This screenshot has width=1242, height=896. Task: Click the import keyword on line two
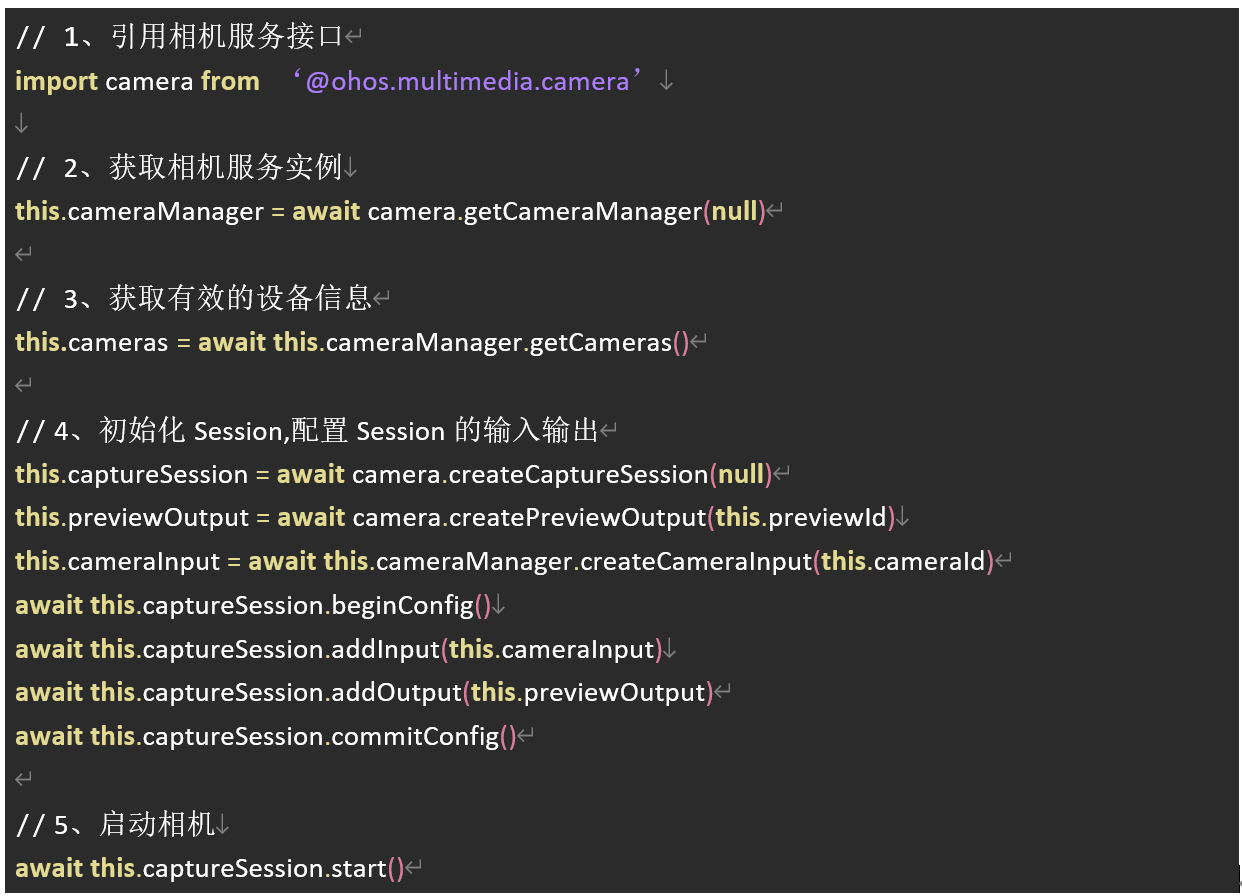[56, 82]
